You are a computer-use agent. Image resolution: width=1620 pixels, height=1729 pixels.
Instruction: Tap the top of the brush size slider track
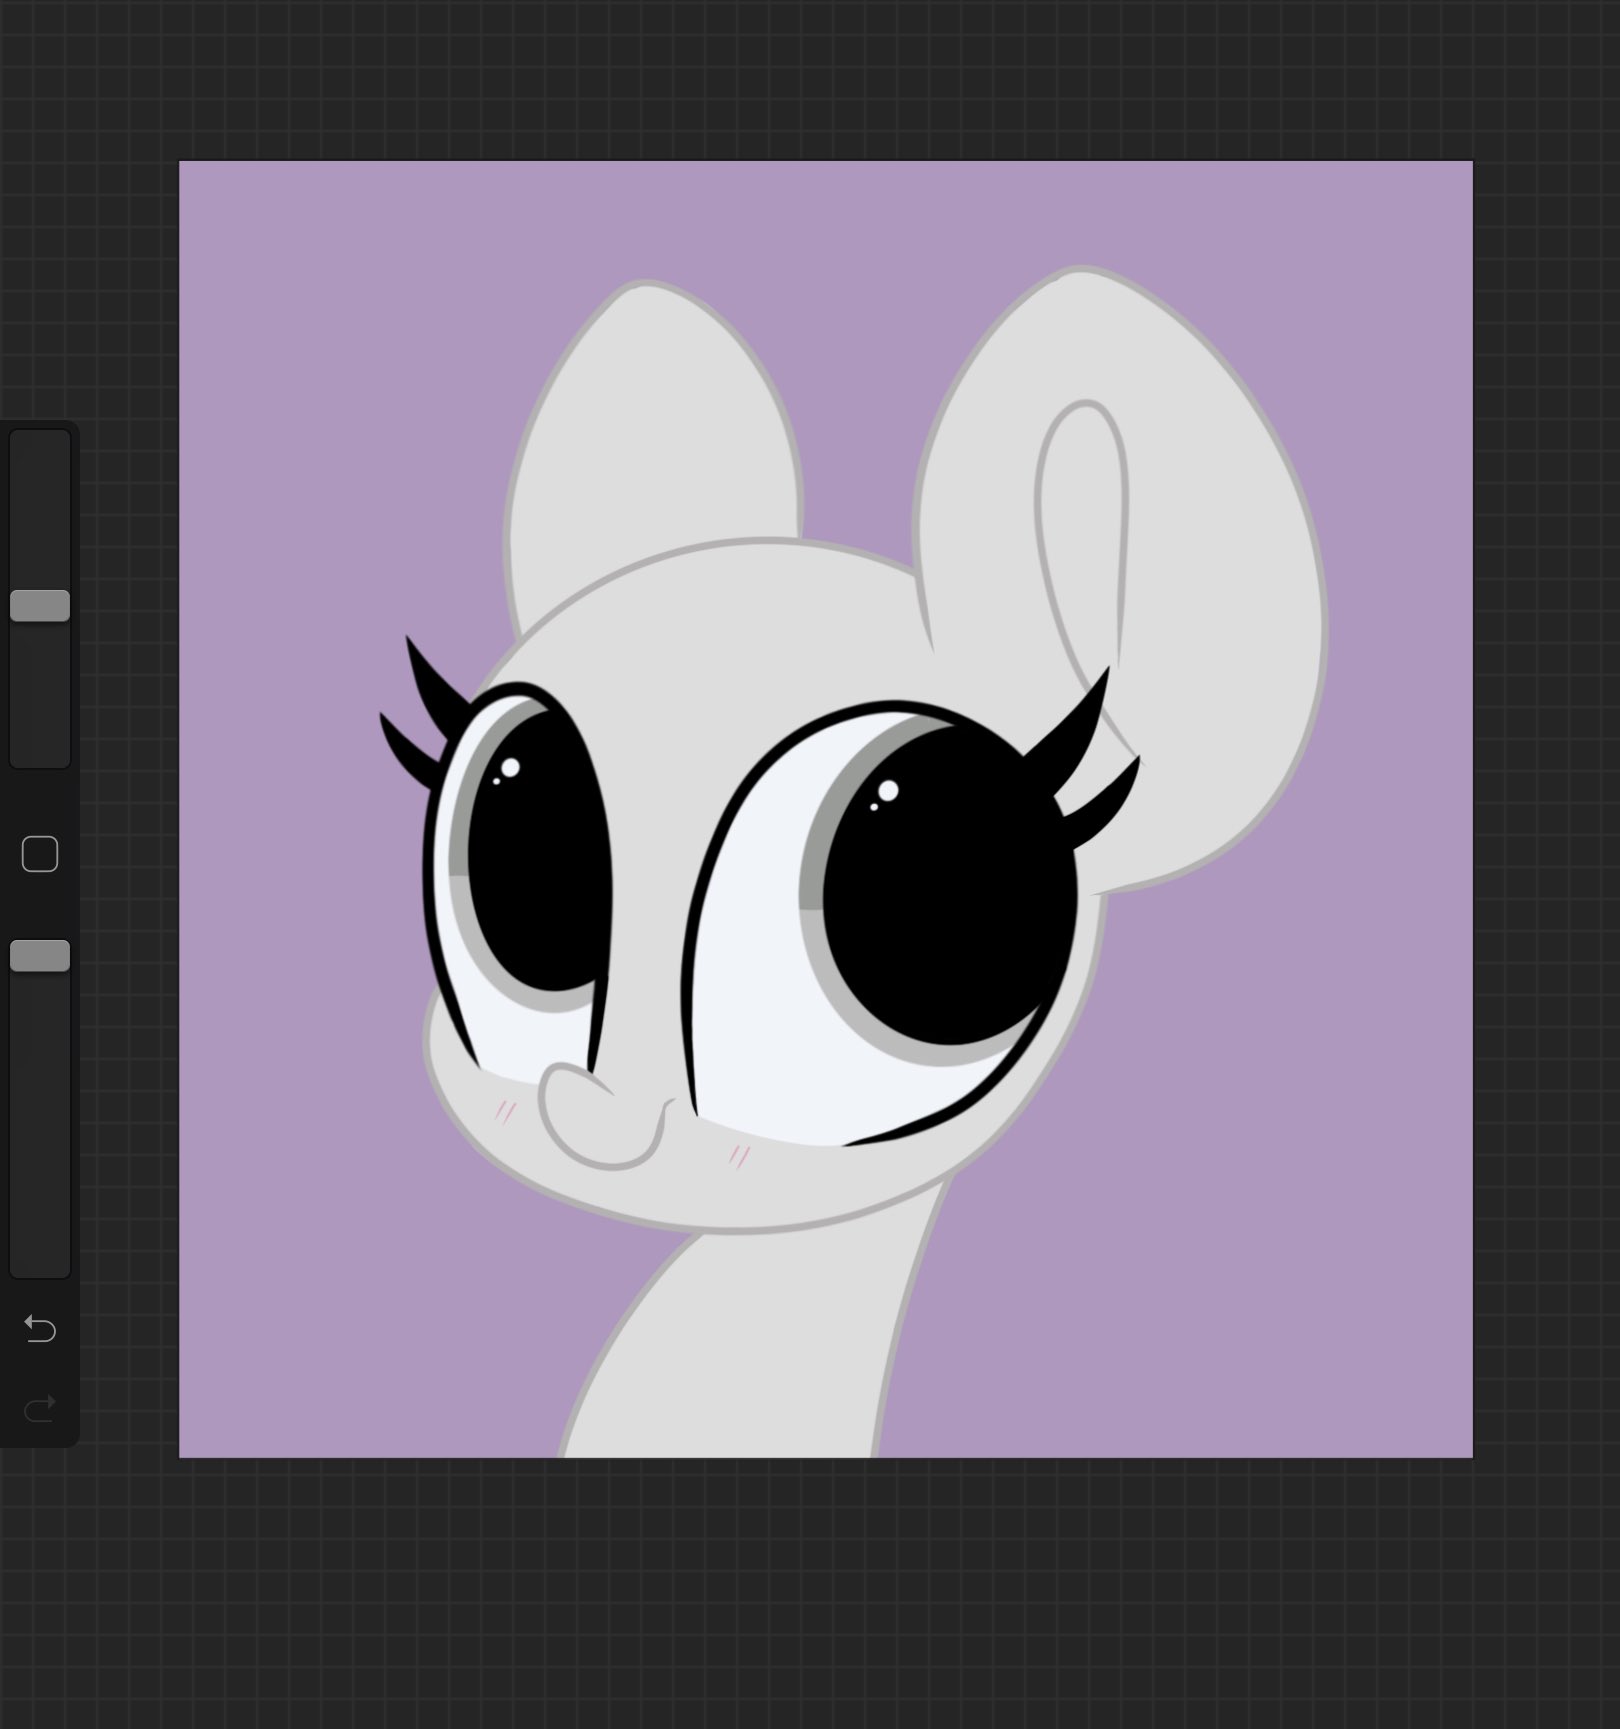point(40,450)
